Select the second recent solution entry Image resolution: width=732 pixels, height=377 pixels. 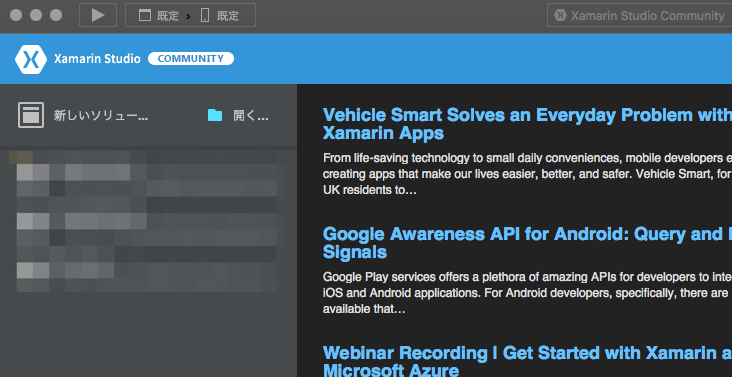pos(147,230)
